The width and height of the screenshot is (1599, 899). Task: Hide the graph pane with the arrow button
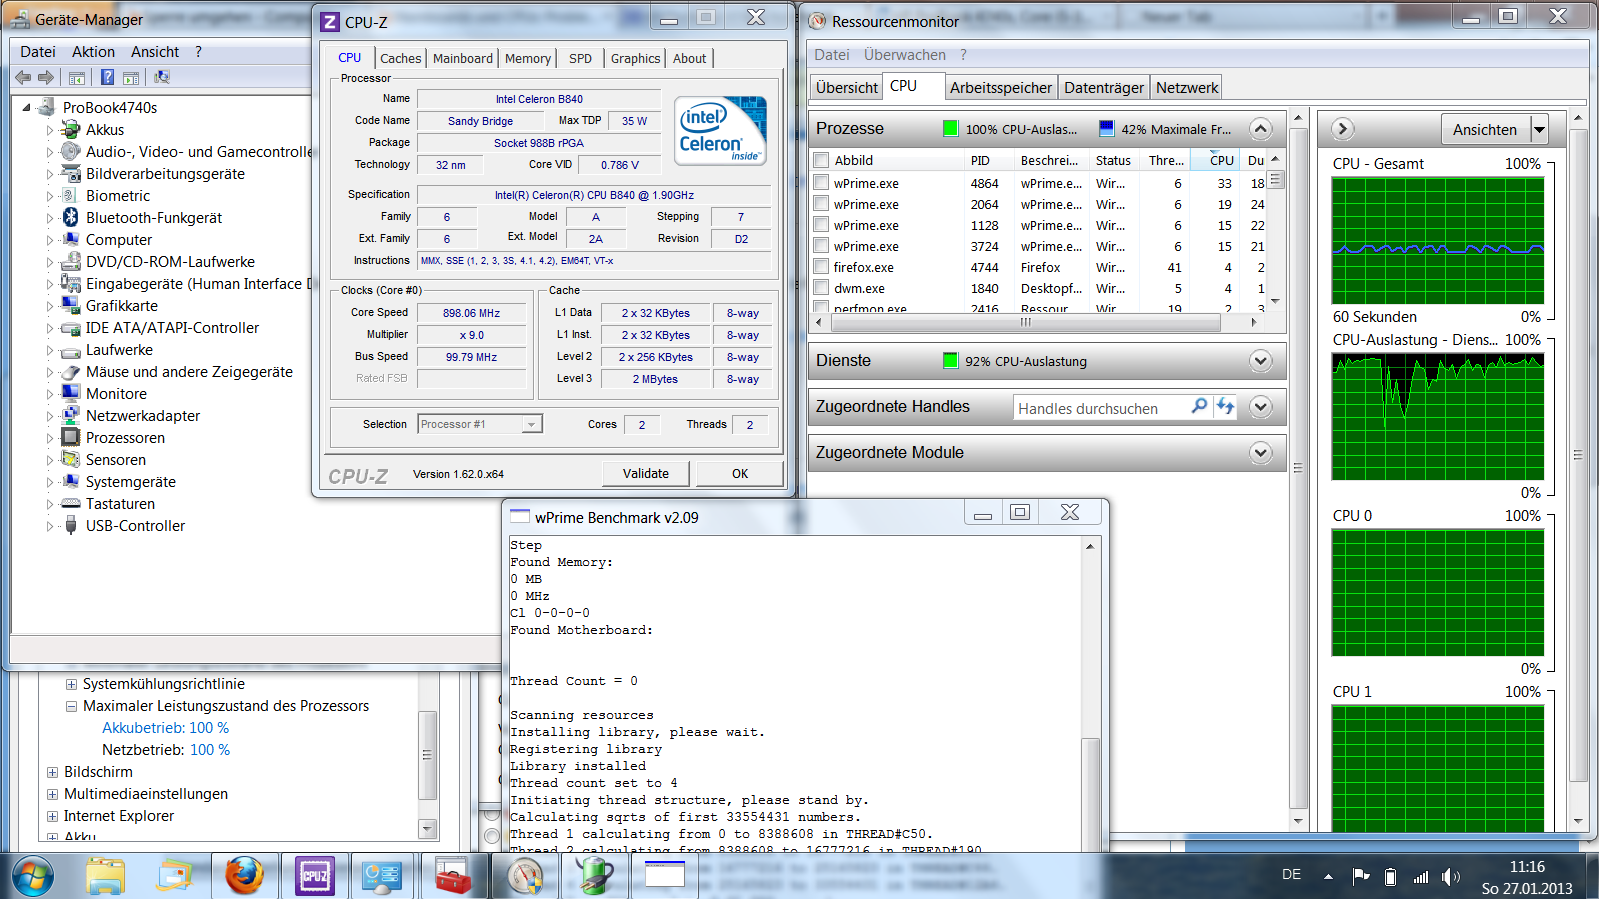click(1343, 129)
